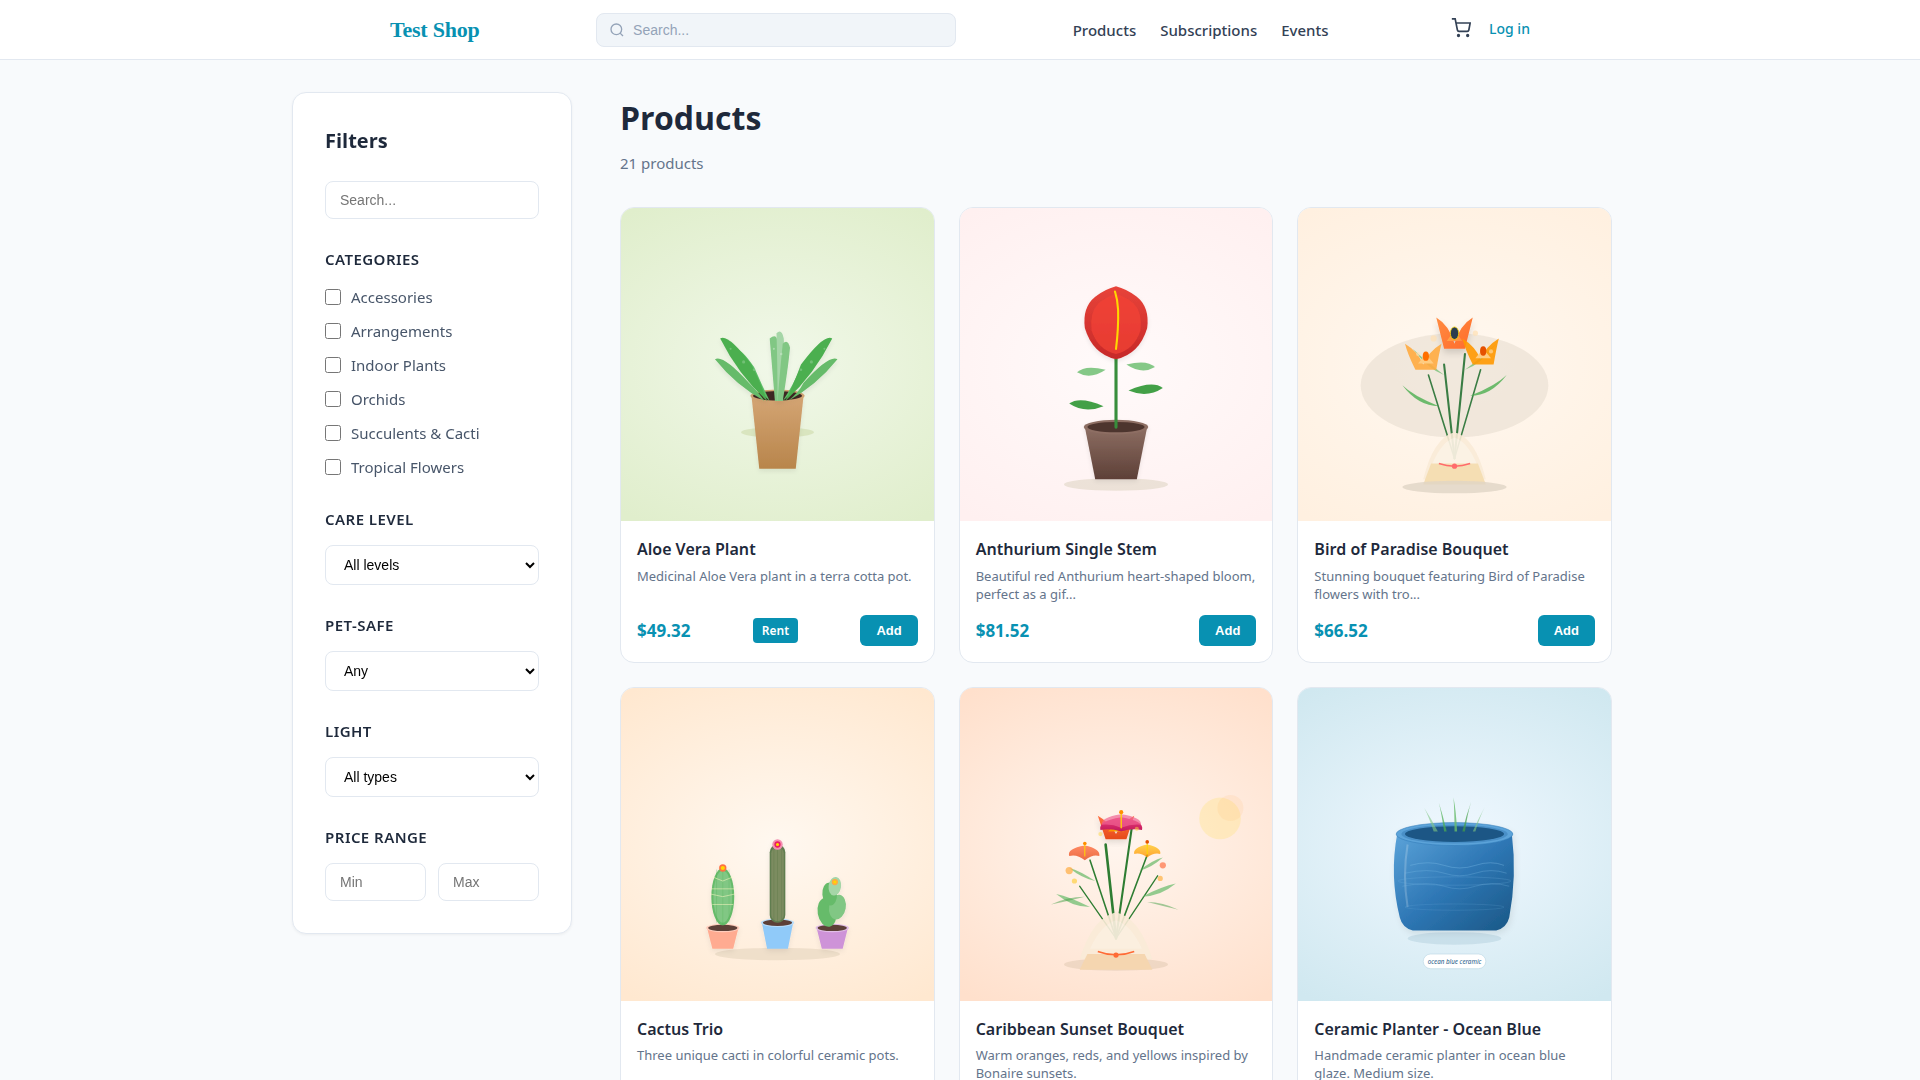Click Rent on Aloe Vera Plant
This screenshot has width=1920, height=1080.
tap(775, 630)
